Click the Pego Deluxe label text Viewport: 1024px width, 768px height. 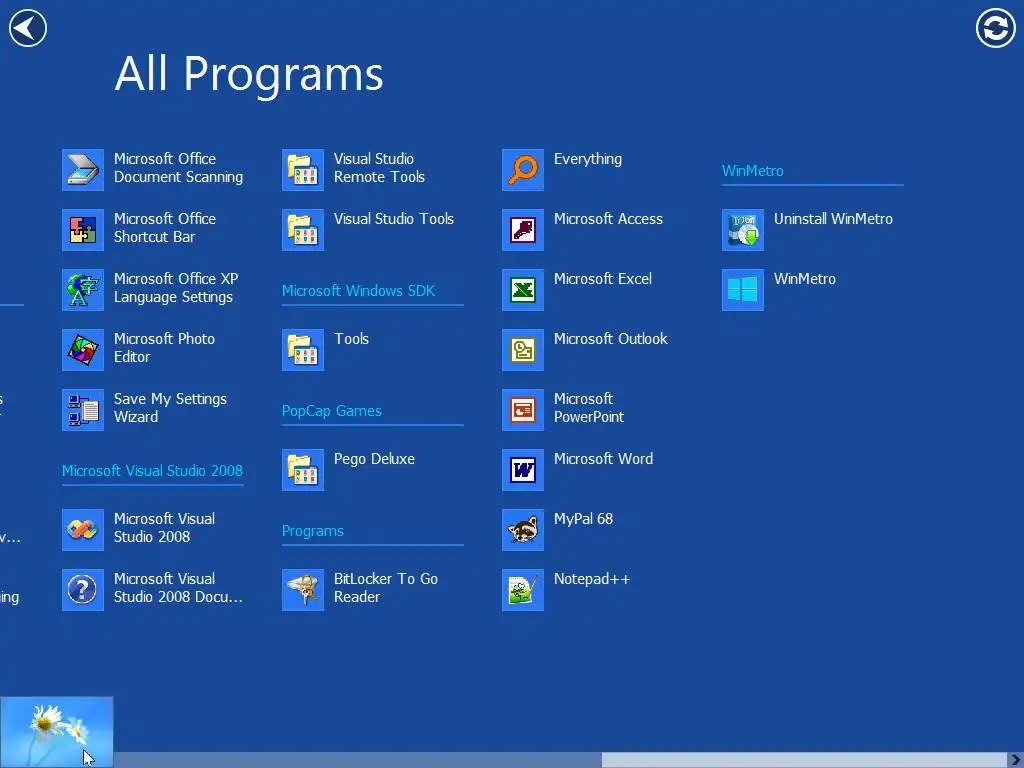coord(374,459)
